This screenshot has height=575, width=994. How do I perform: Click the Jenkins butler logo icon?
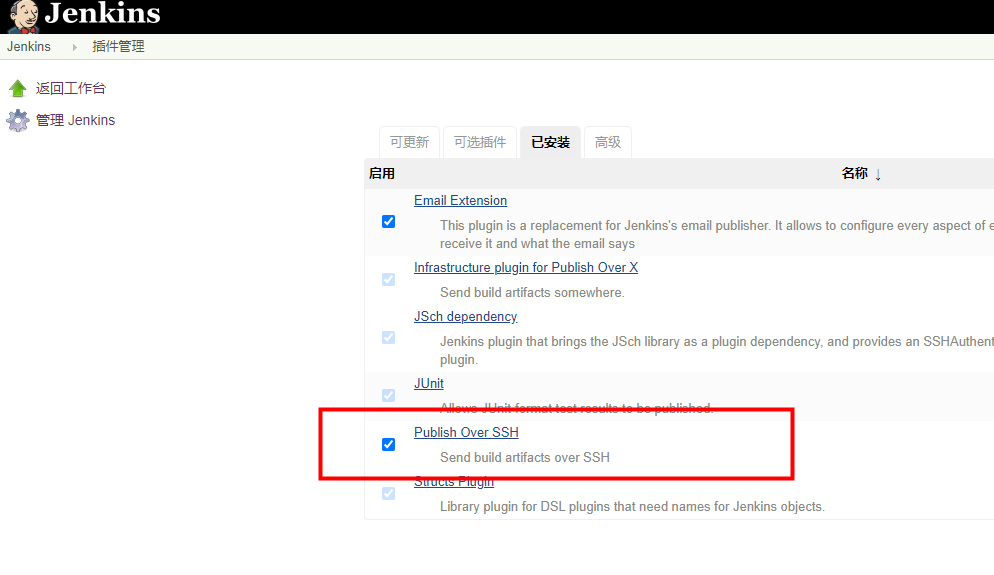tap(23, 16)
